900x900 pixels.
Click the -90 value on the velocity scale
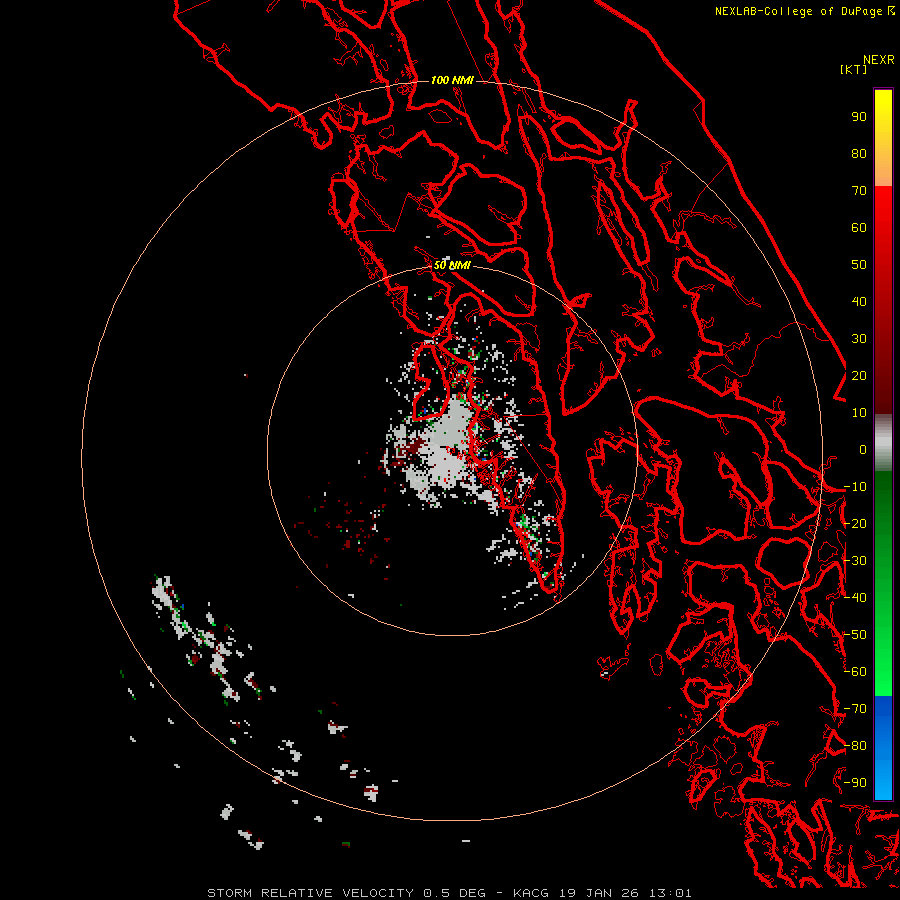[x=855, y=783]
